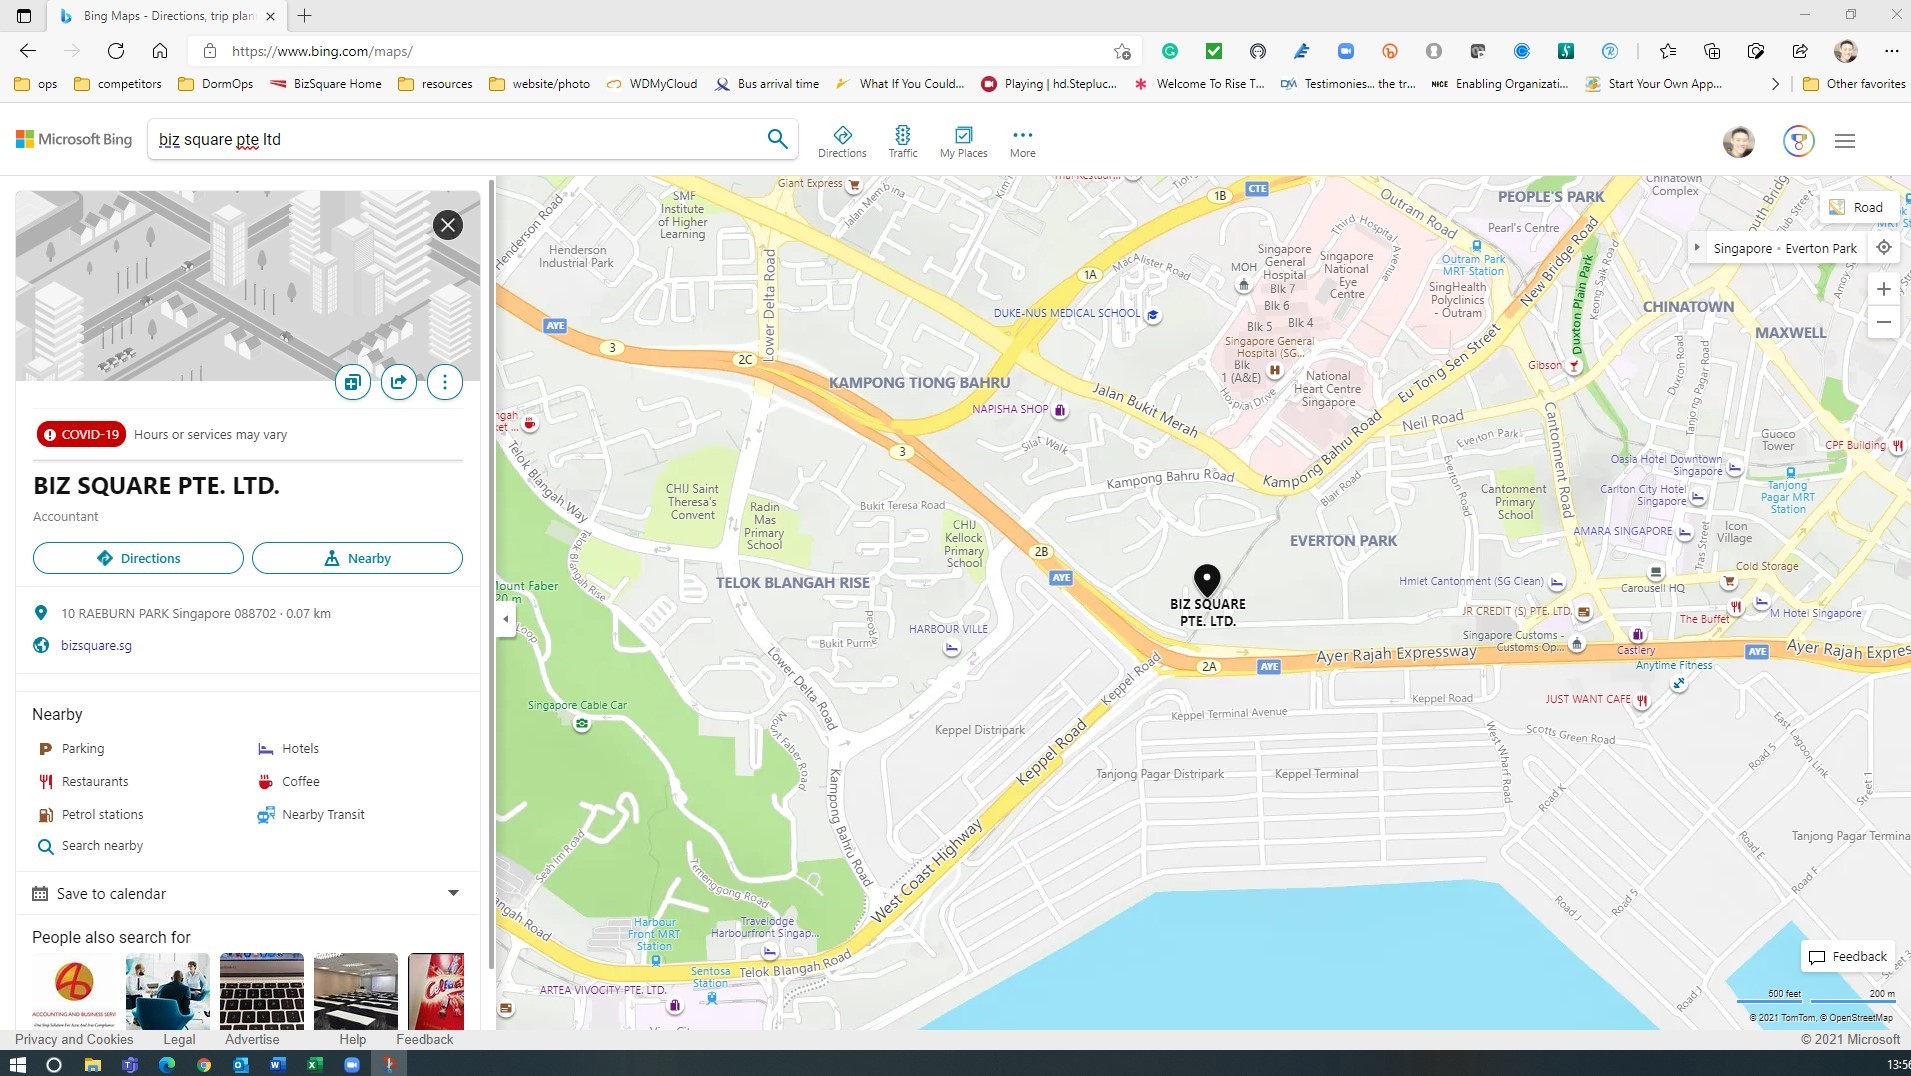Click the Directions button on card
The image size is (1911, 1076).
coord(138,558)
